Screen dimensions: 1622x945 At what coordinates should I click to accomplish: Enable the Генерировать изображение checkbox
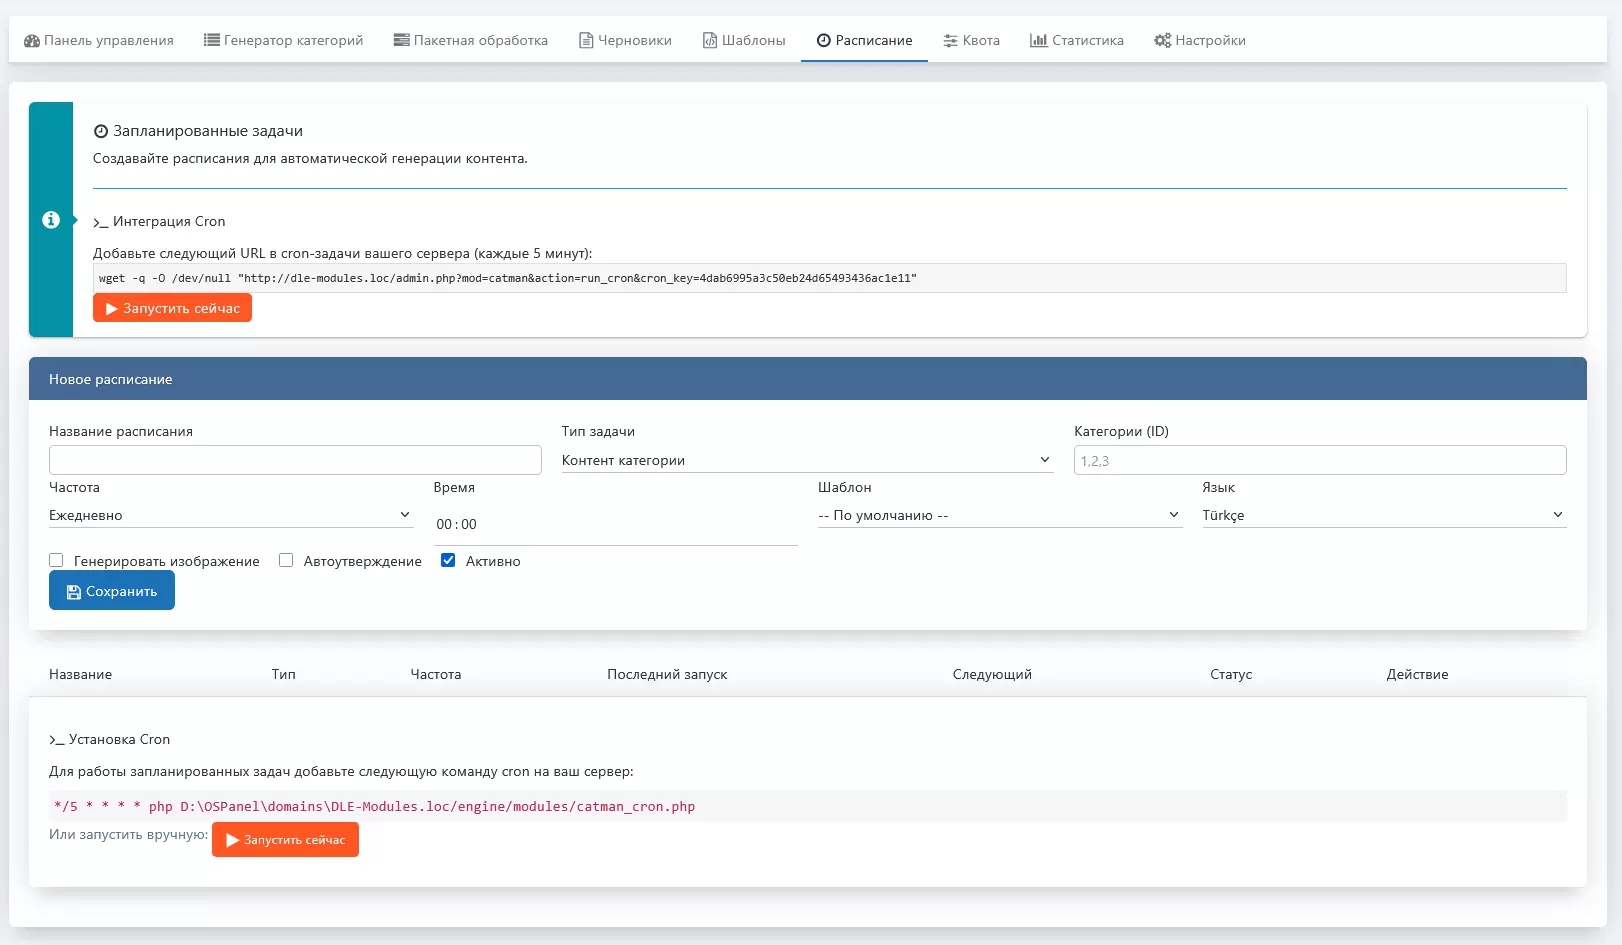click(x=57, y=561)
